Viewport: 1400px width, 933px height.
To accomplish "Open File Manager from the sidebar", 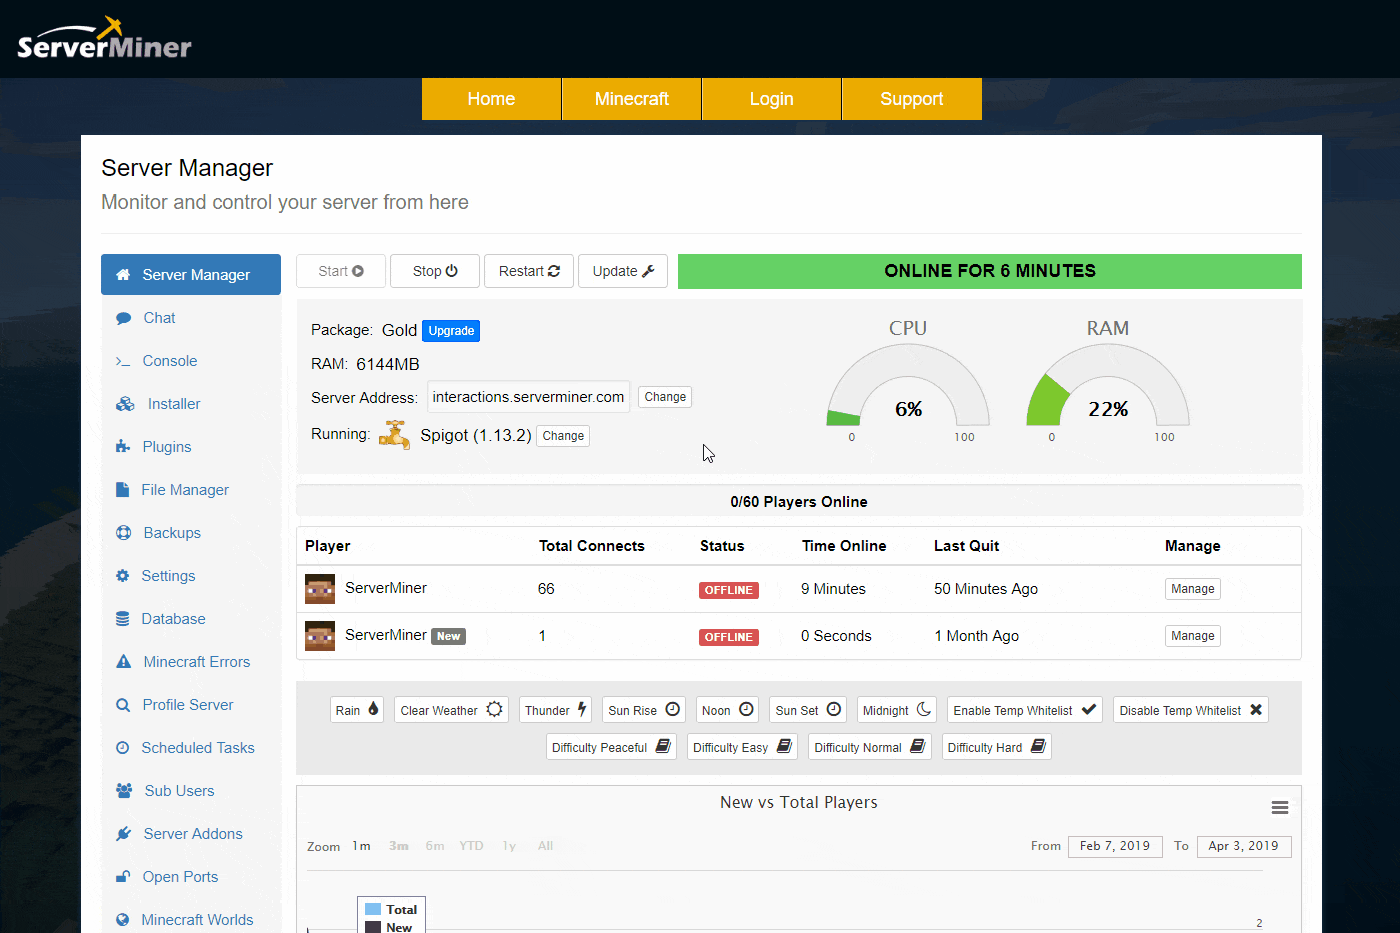I will (191, 490).
